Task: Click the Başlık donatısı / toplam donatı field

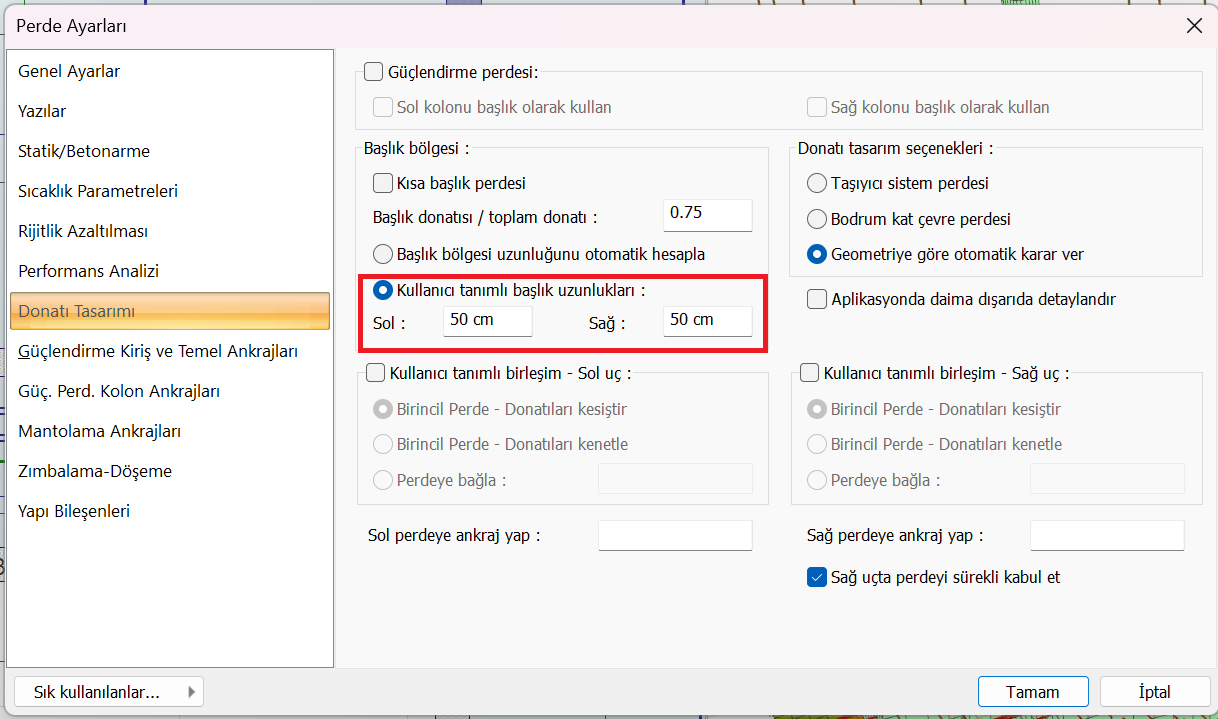Action: click(707, 214)
